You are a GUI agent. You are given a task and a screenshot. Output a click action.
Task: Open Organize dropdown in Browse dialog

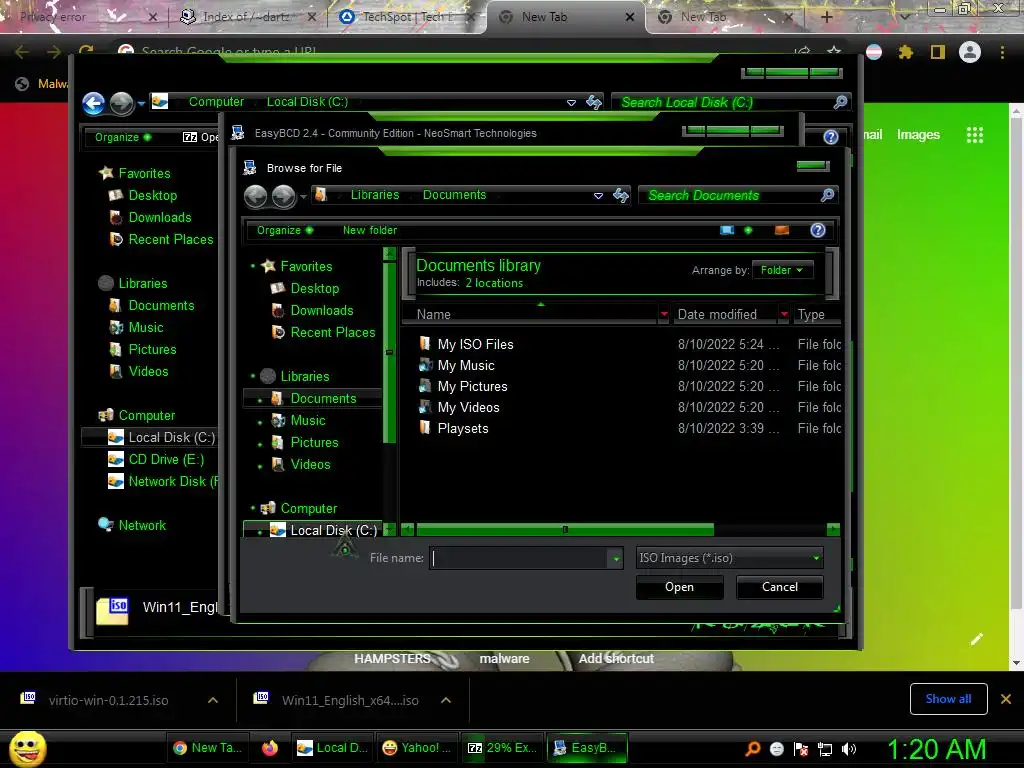tap(285, 230)
